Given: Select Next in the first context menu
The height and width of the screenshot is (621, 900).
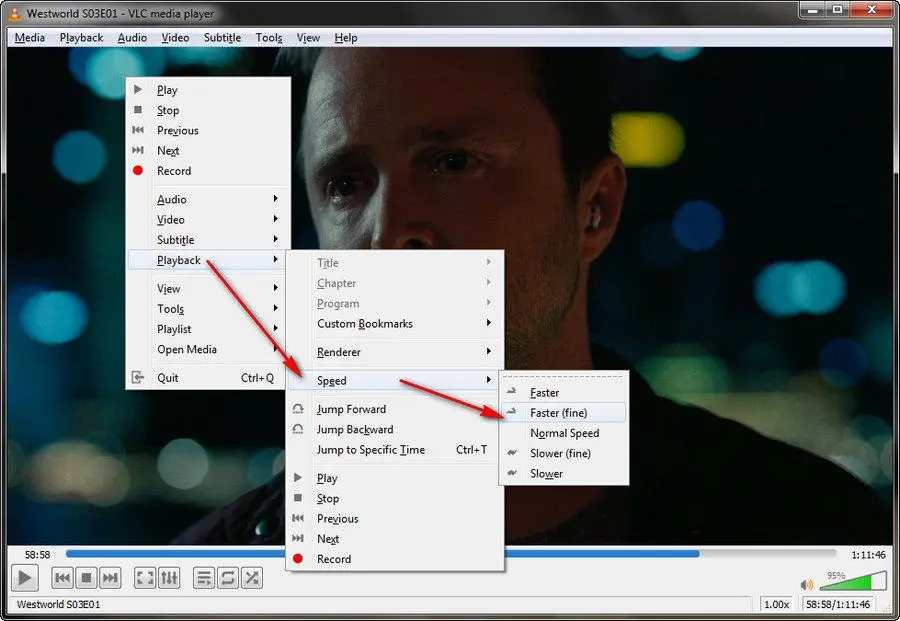Looking at the screenshot, I should (x=208, y=150).
